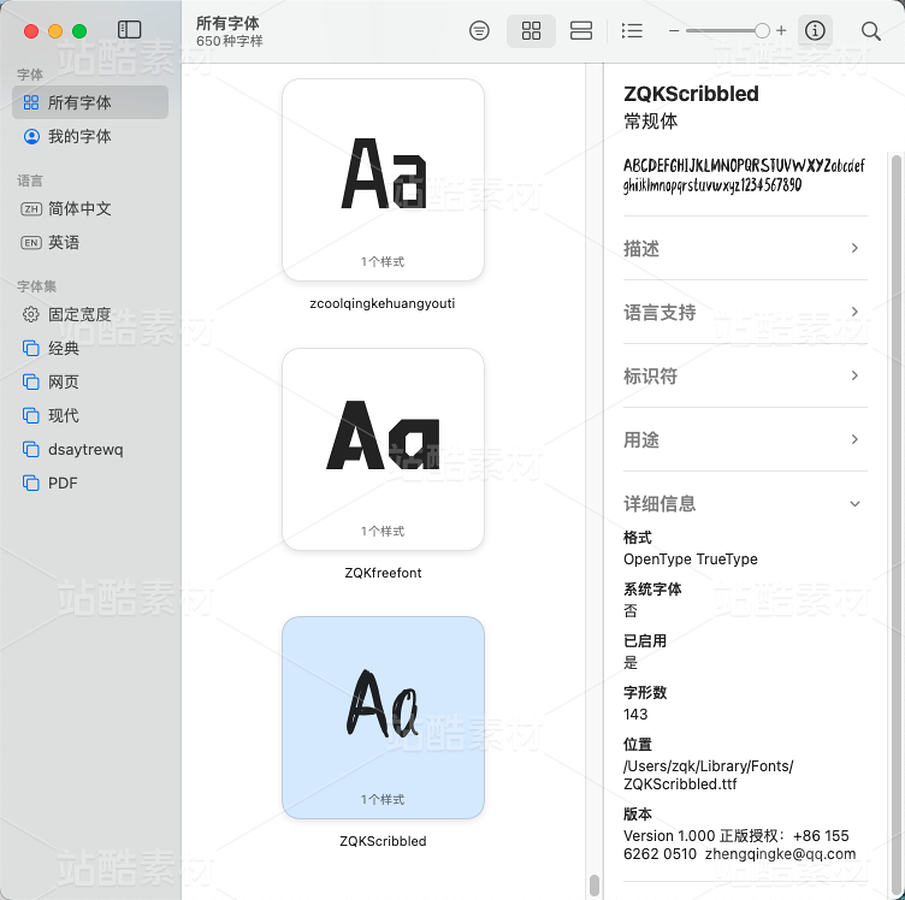Collapse the 详细信息 section
This screenshot has width=905, height=900.
(745, 503)
